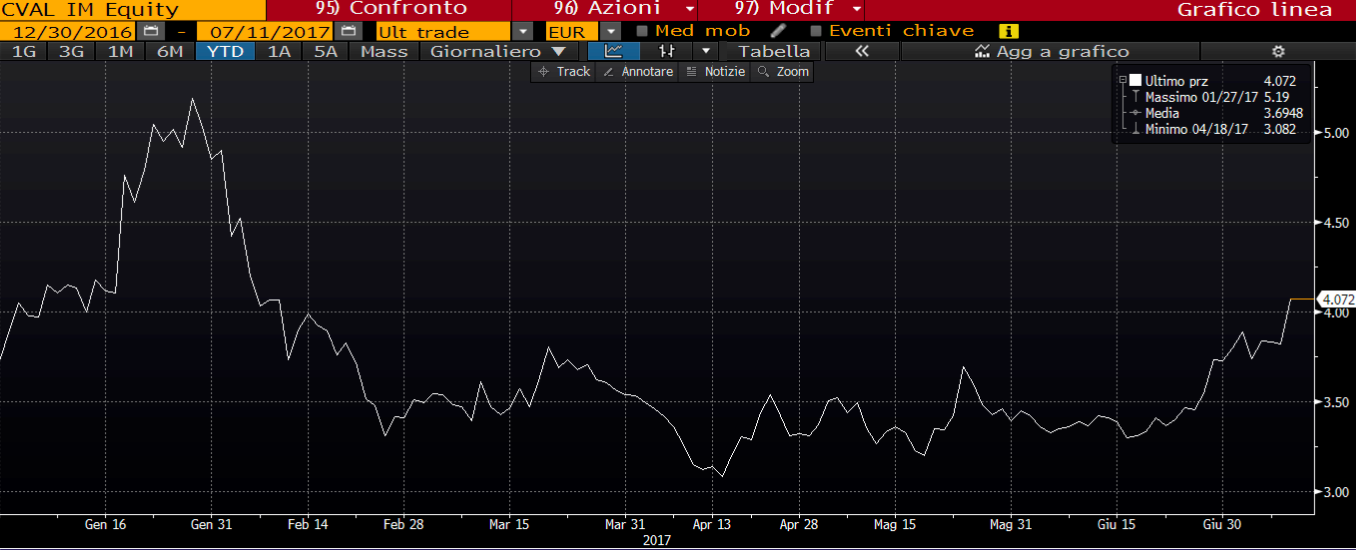Viewport: 1356px width, 550px height.
Task: Select the 6M range tab
Action: (x=170, y=51)
